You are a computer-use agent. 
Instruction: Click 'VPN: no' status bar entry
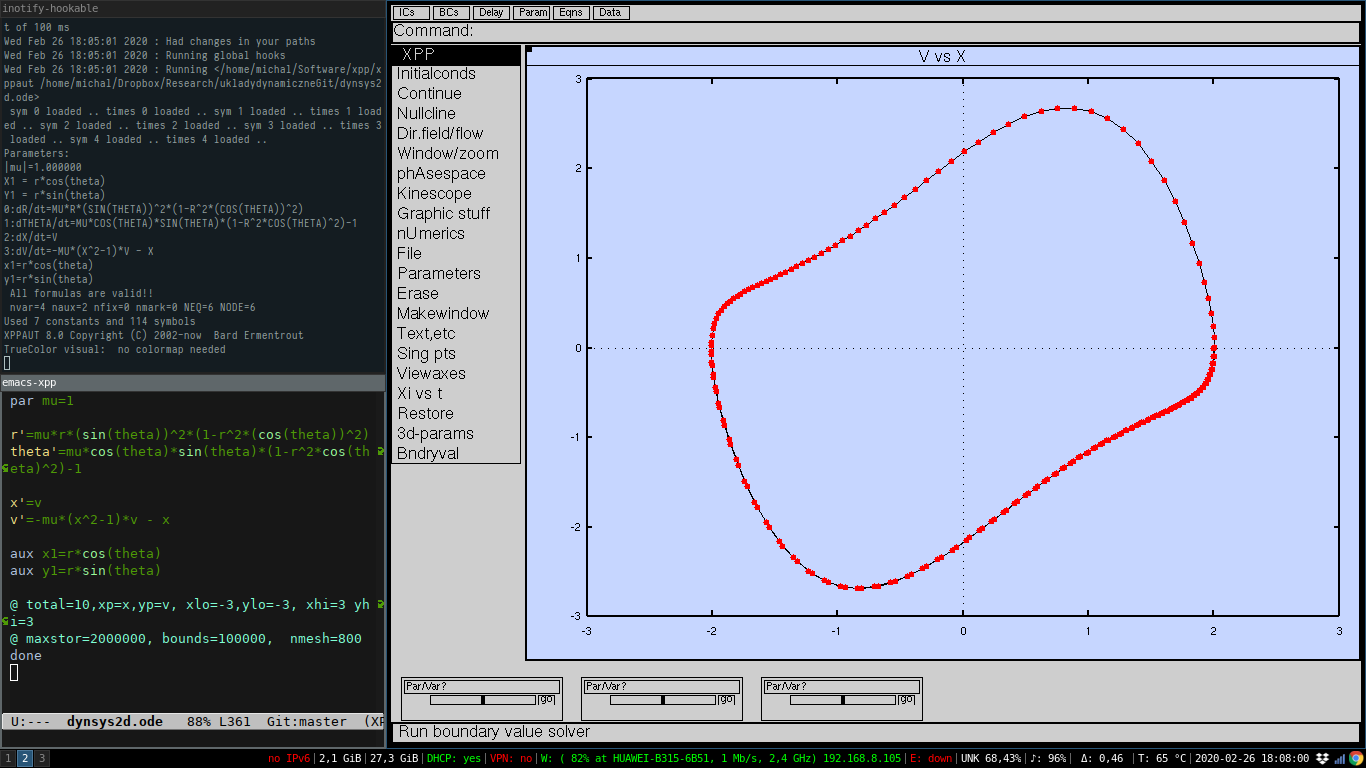(510, 759)
